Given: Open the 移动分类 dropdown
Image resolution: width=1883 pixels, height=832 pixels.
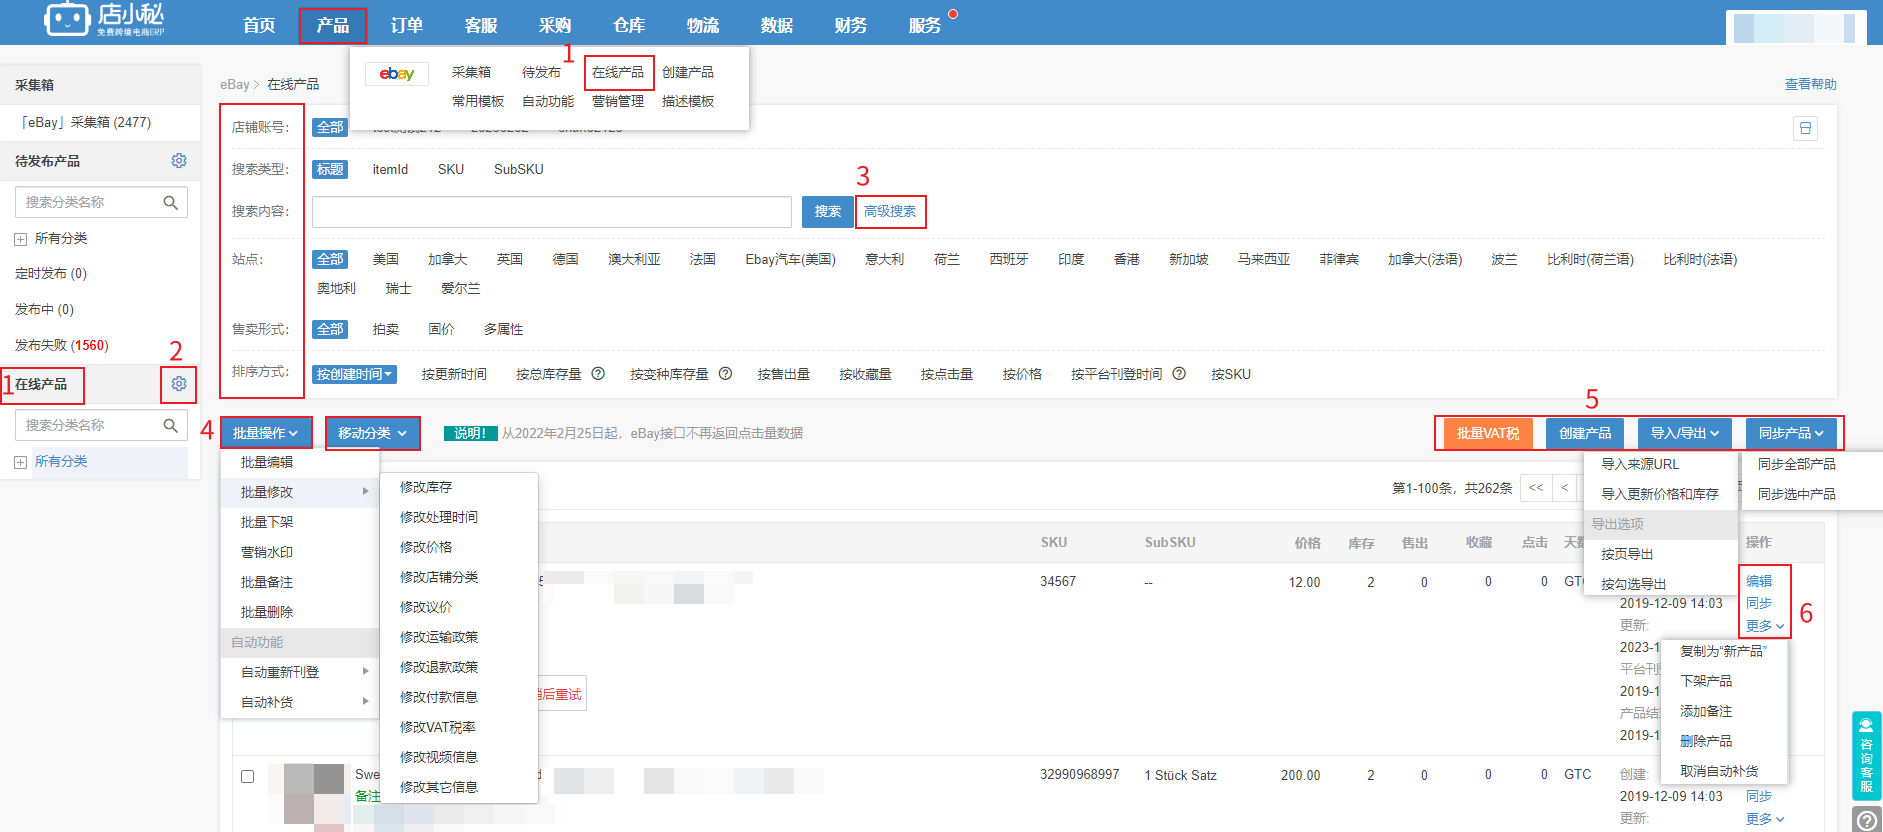Looking at the screenshot, I should pyautogui.click(x=372, y=433).
